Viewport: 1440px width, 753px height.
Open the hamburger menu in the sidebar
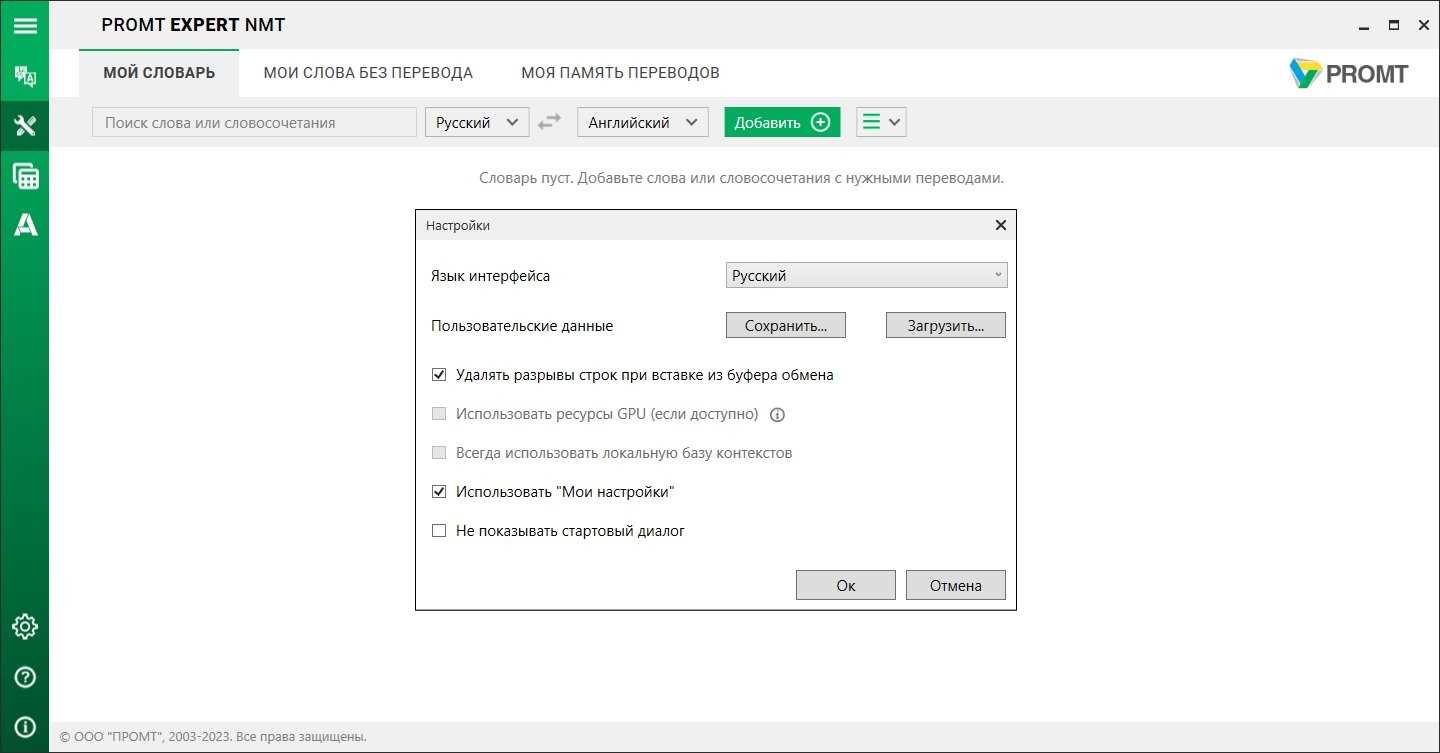tap(25, 25)
